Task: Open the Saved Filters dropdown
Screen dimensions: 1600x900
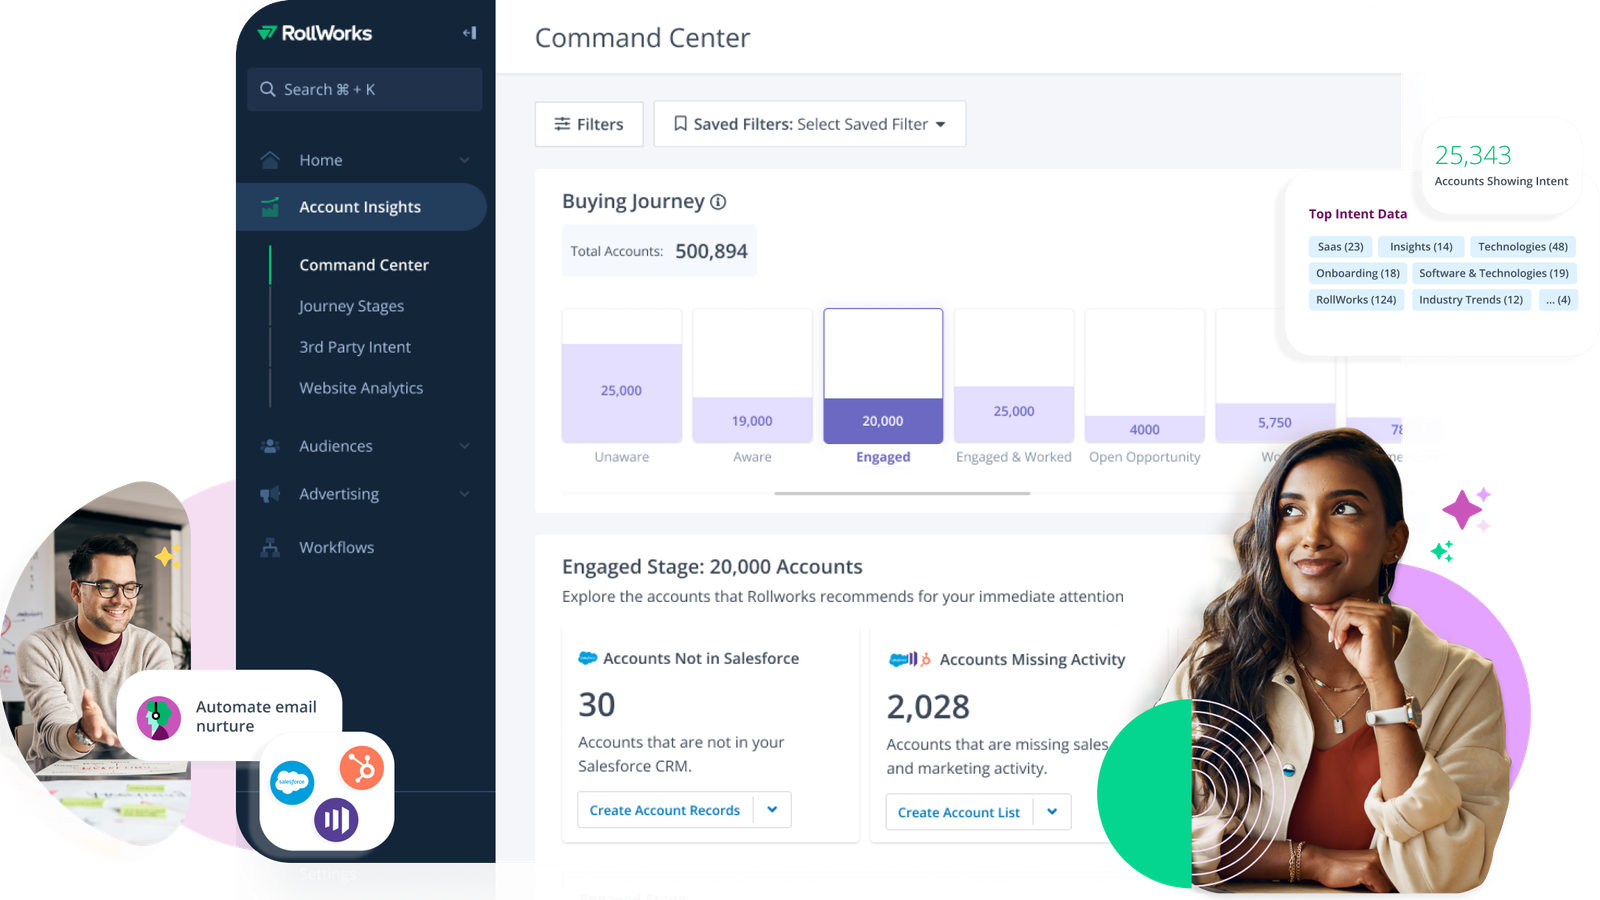Action: tap(810, 124)
